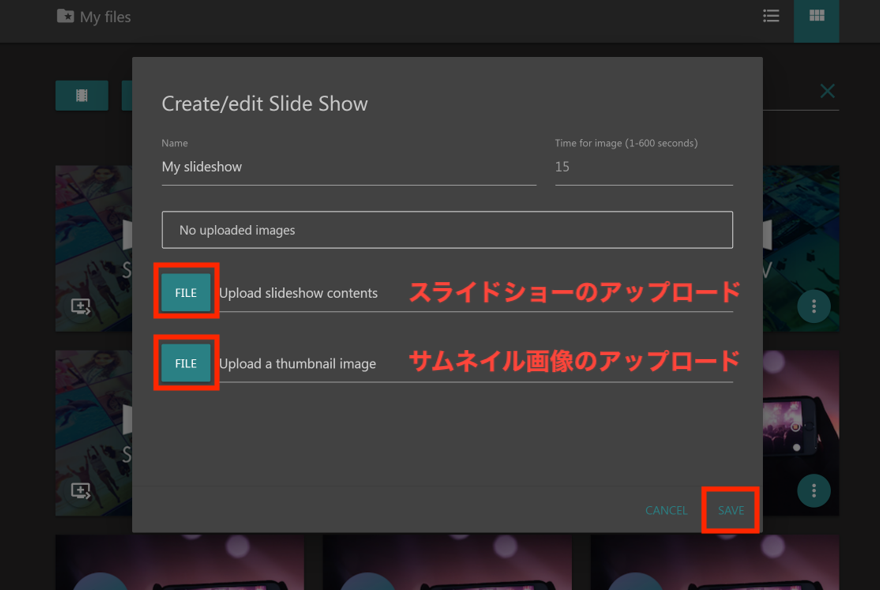This screenshot has height=590, width=880.
Task: Click 'Upload a thumbnail image' label
Action: tap(297, 364)
